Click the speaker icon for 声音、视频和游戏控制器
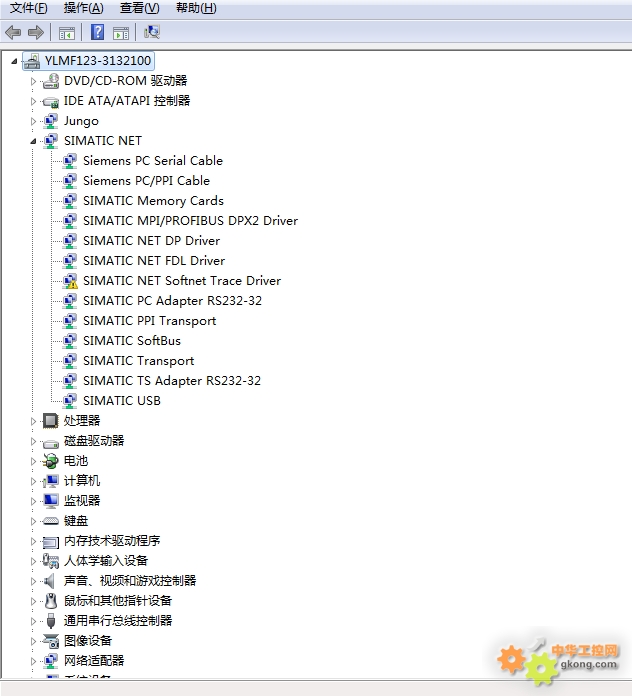Viewport: 632px width, 696px height. (49, 581)
